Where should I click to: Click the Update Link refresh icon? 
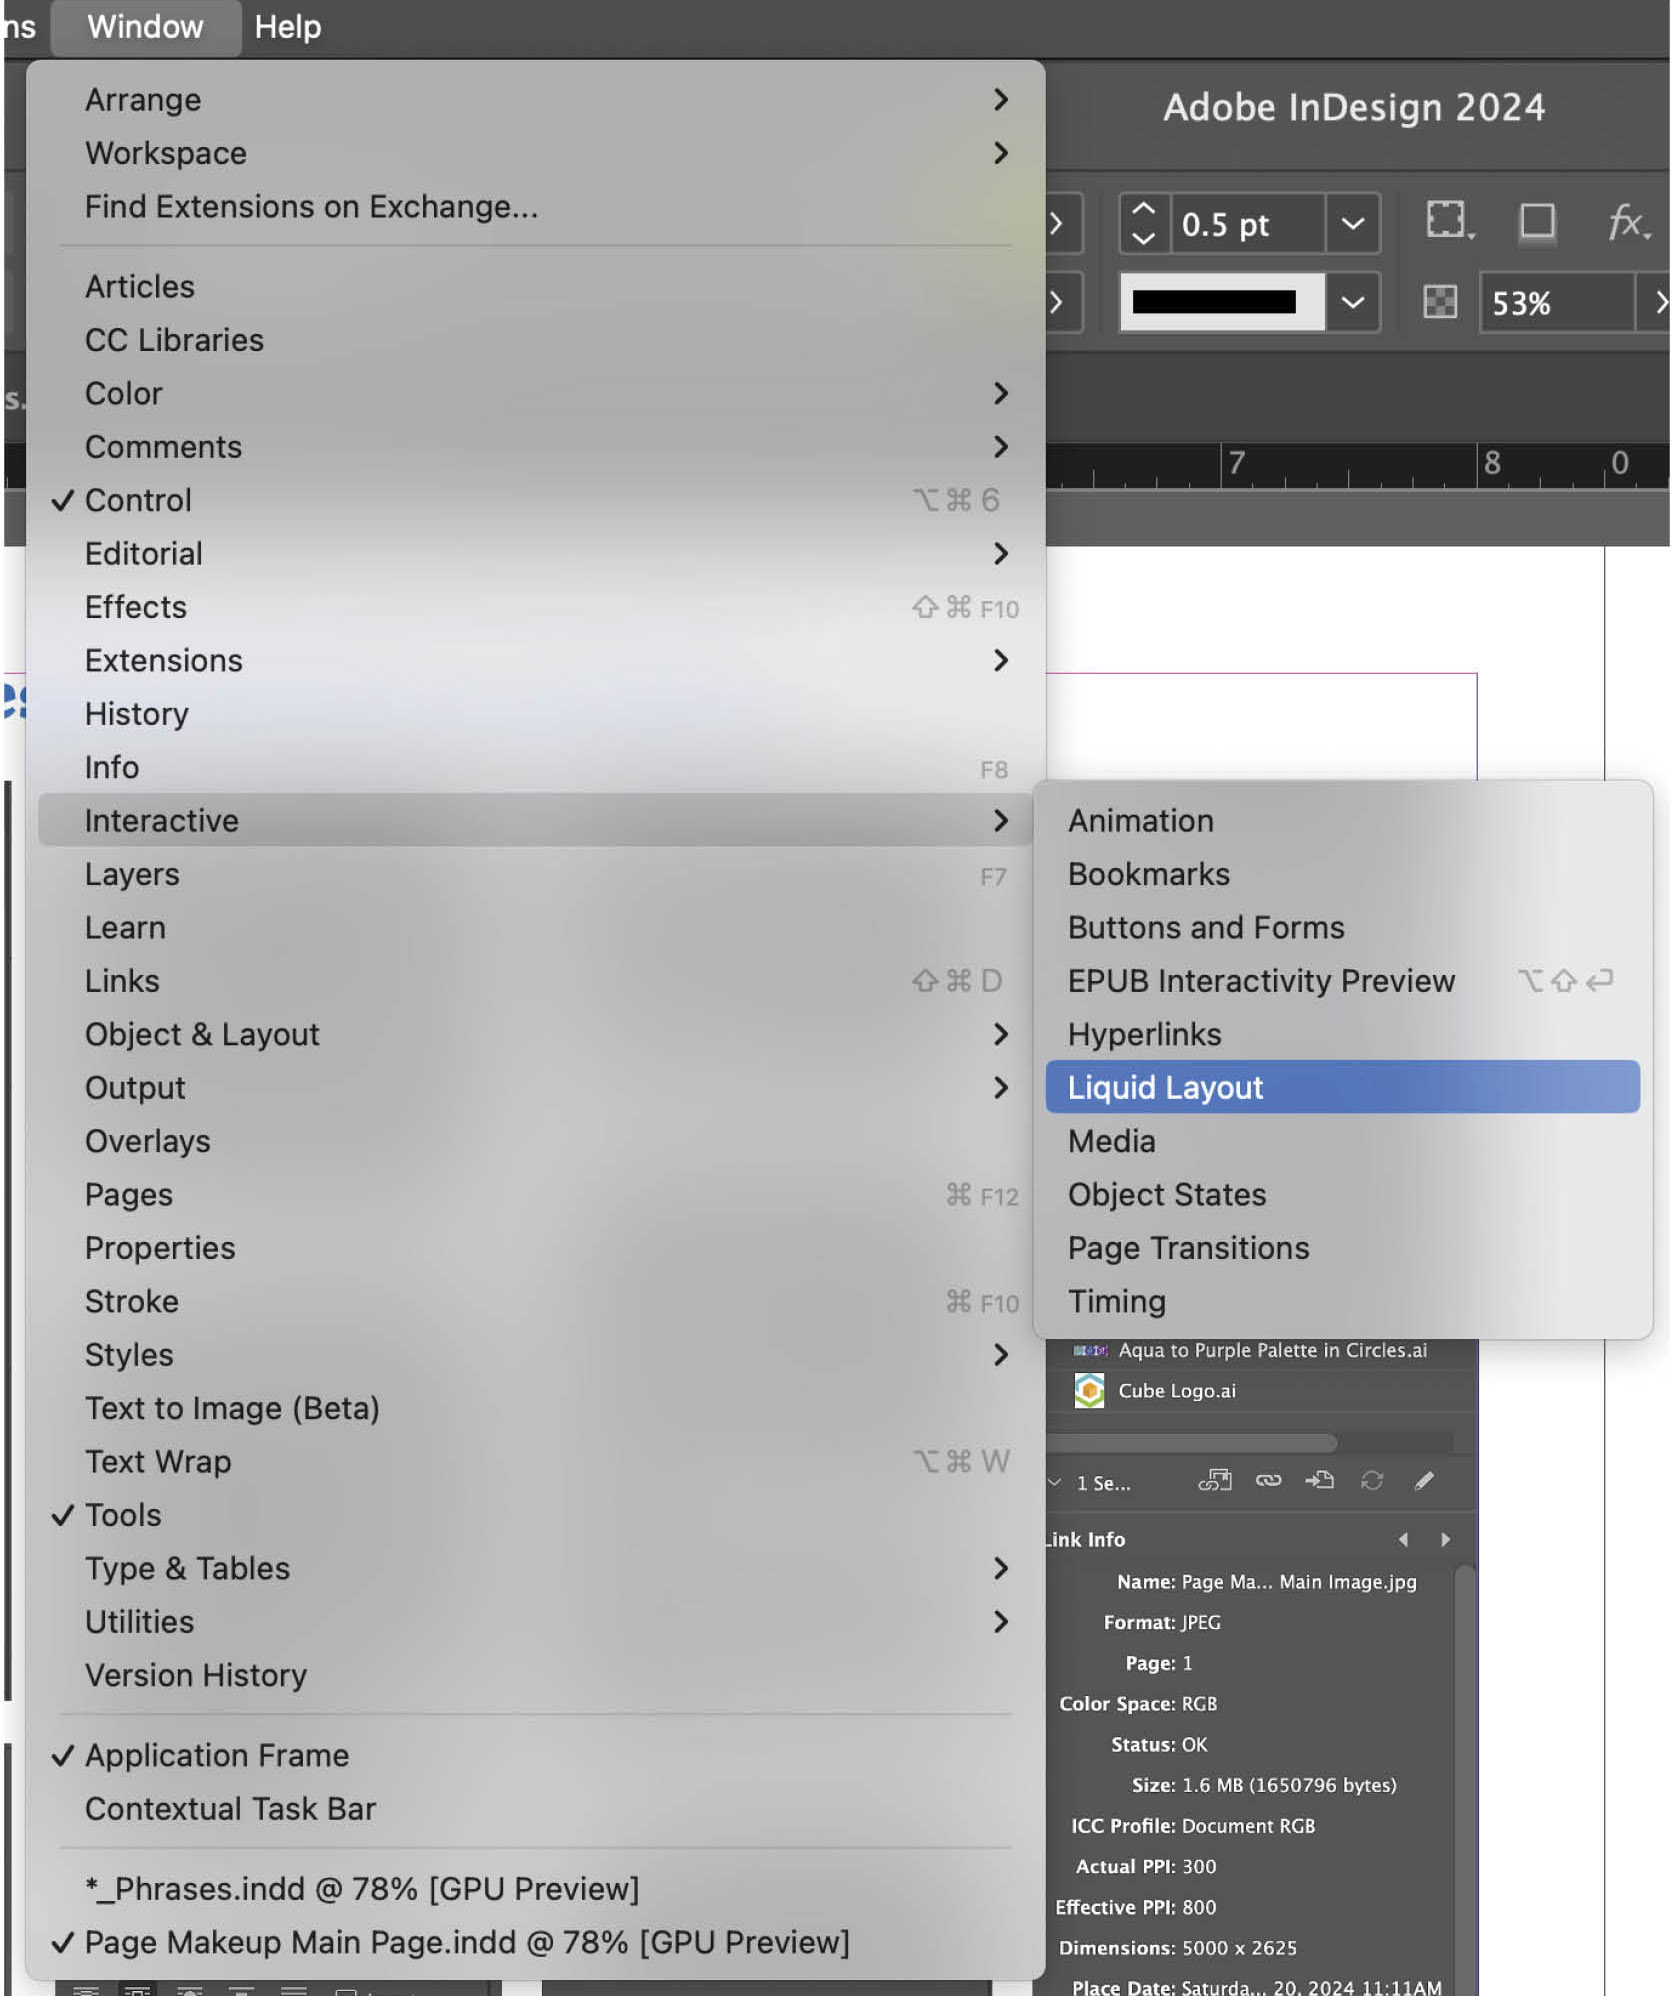(1372, 1481)
